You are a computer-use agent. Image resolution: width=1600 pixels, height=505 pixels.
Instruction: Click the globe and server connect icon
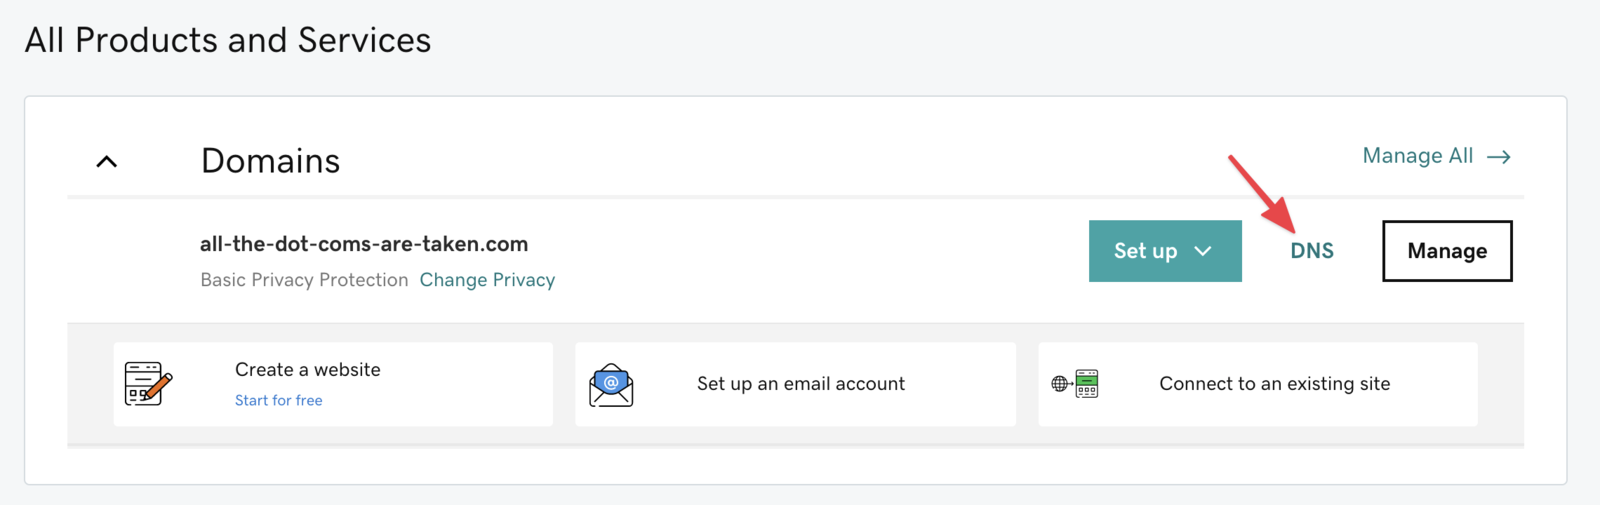pos(1075,384)
